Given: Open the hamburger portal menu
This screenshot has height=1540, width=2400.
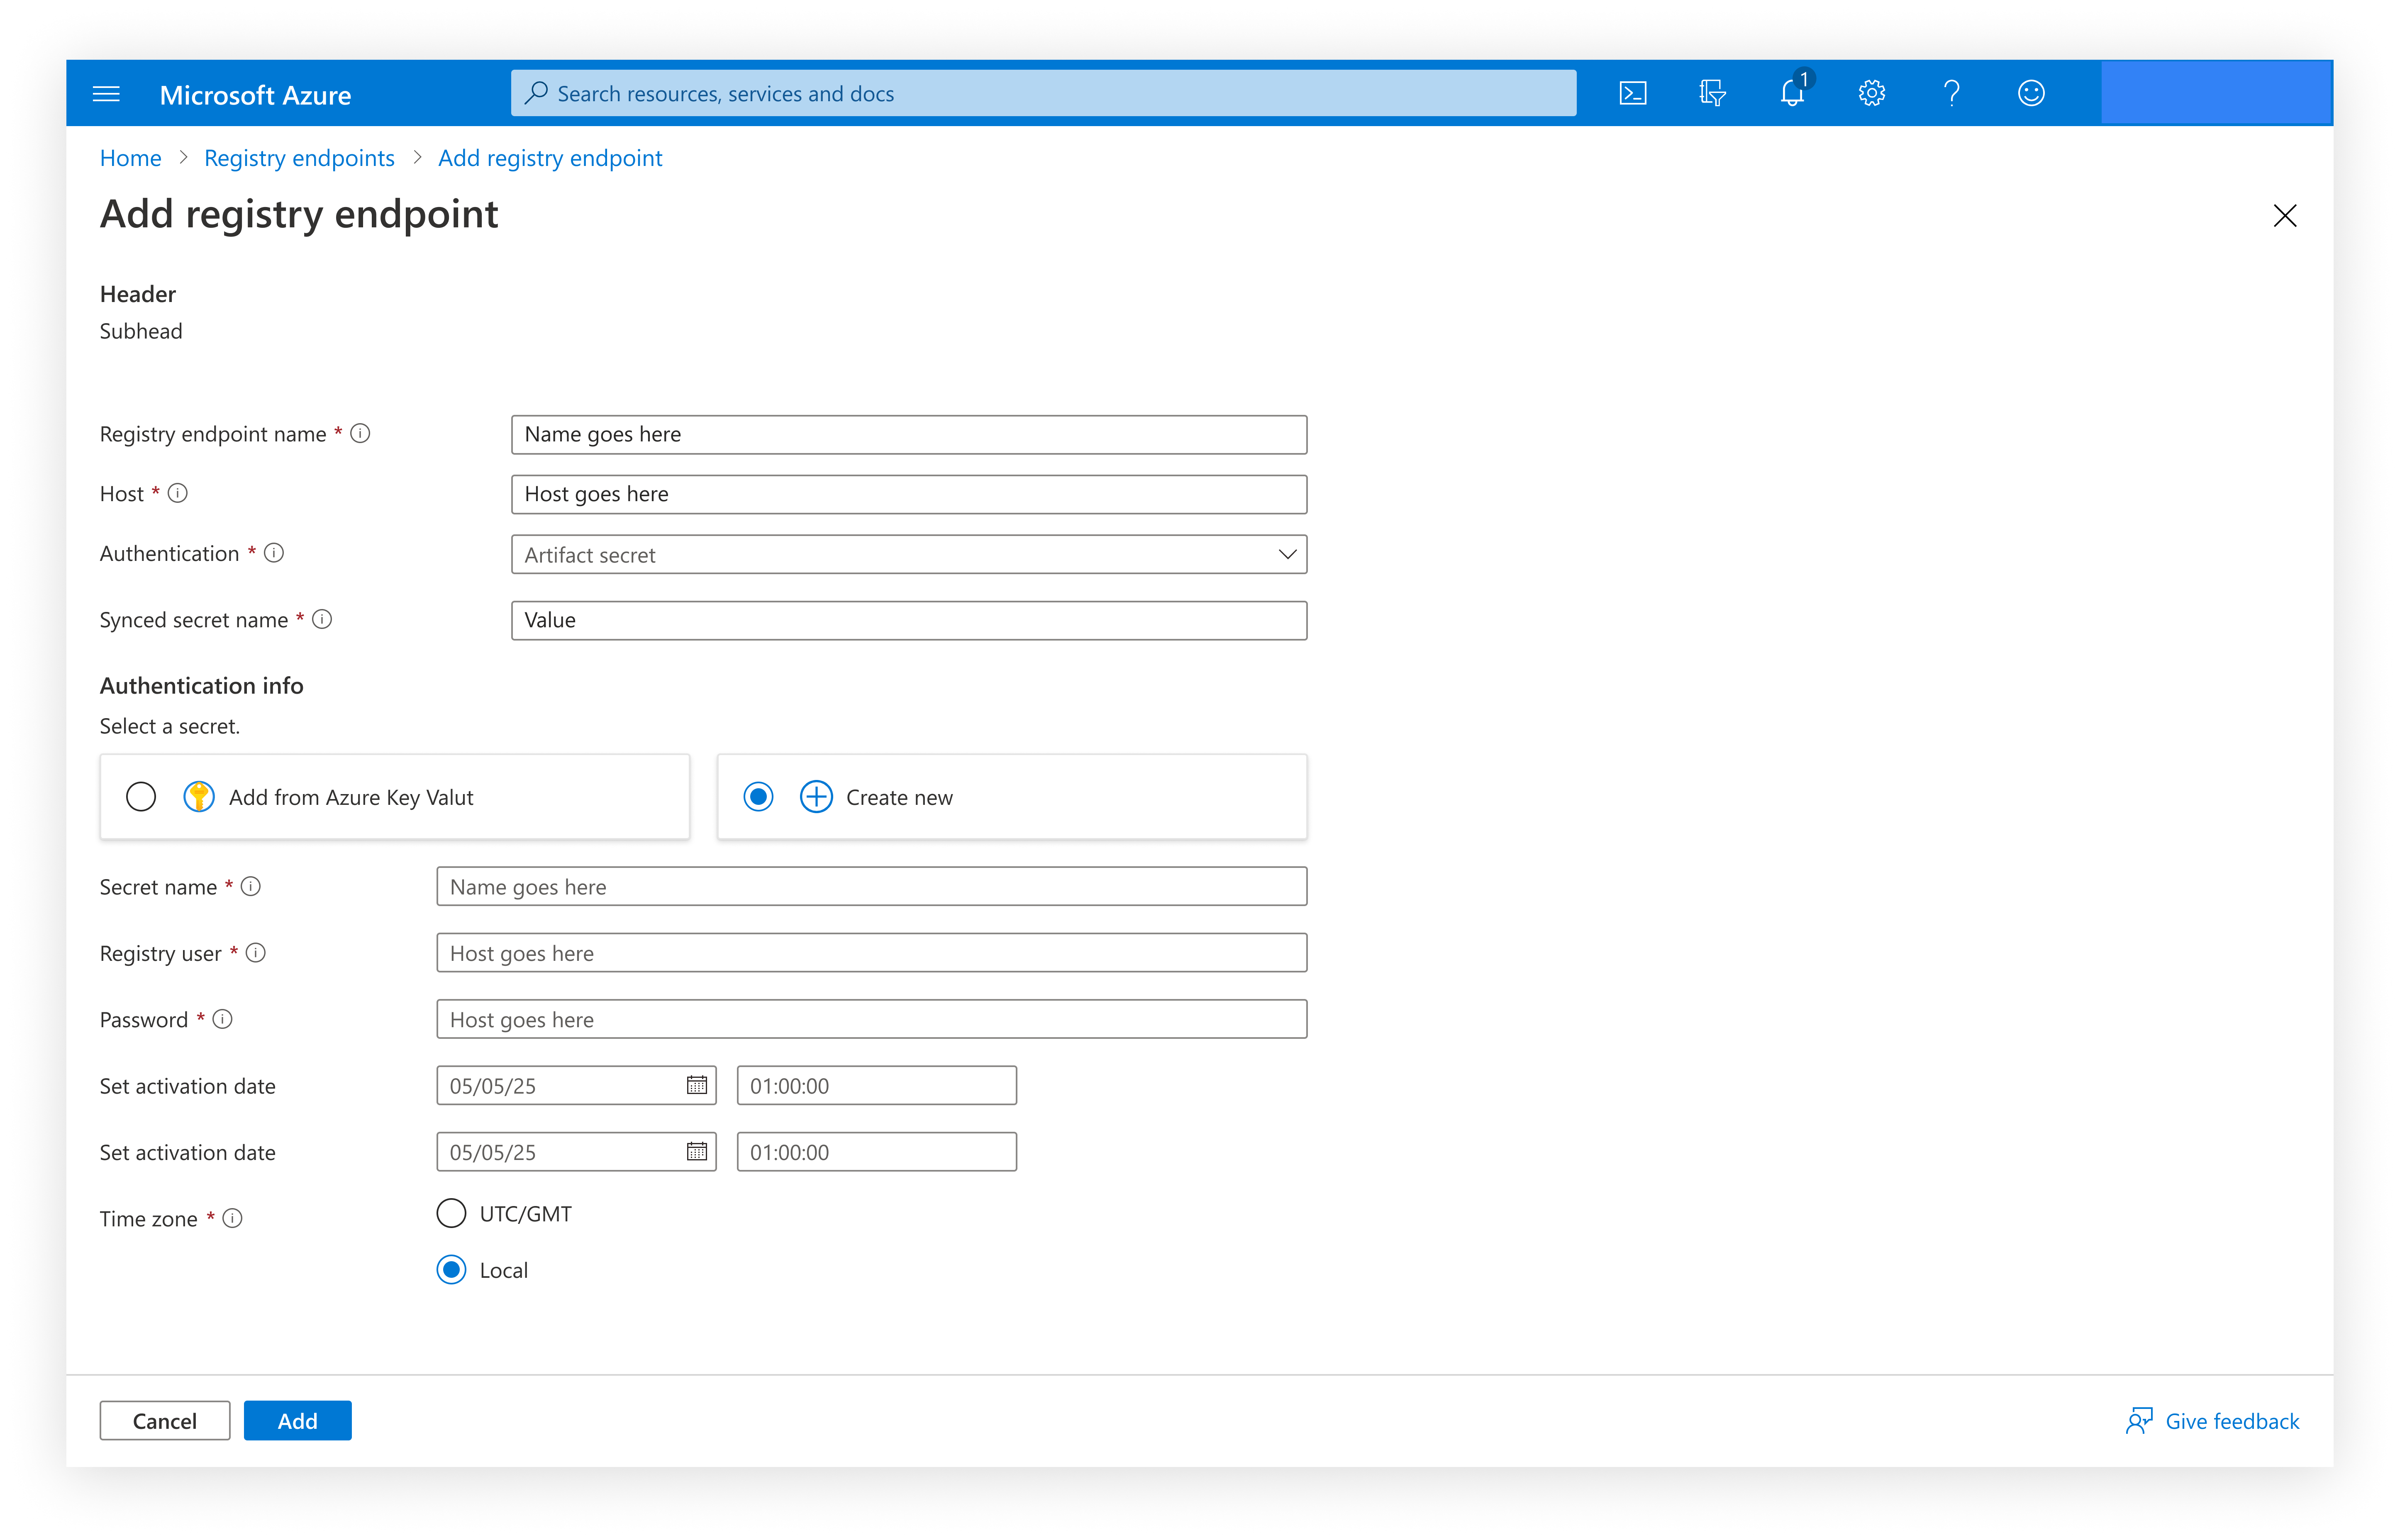Looking at the screenshot, I should coord(106,94).
